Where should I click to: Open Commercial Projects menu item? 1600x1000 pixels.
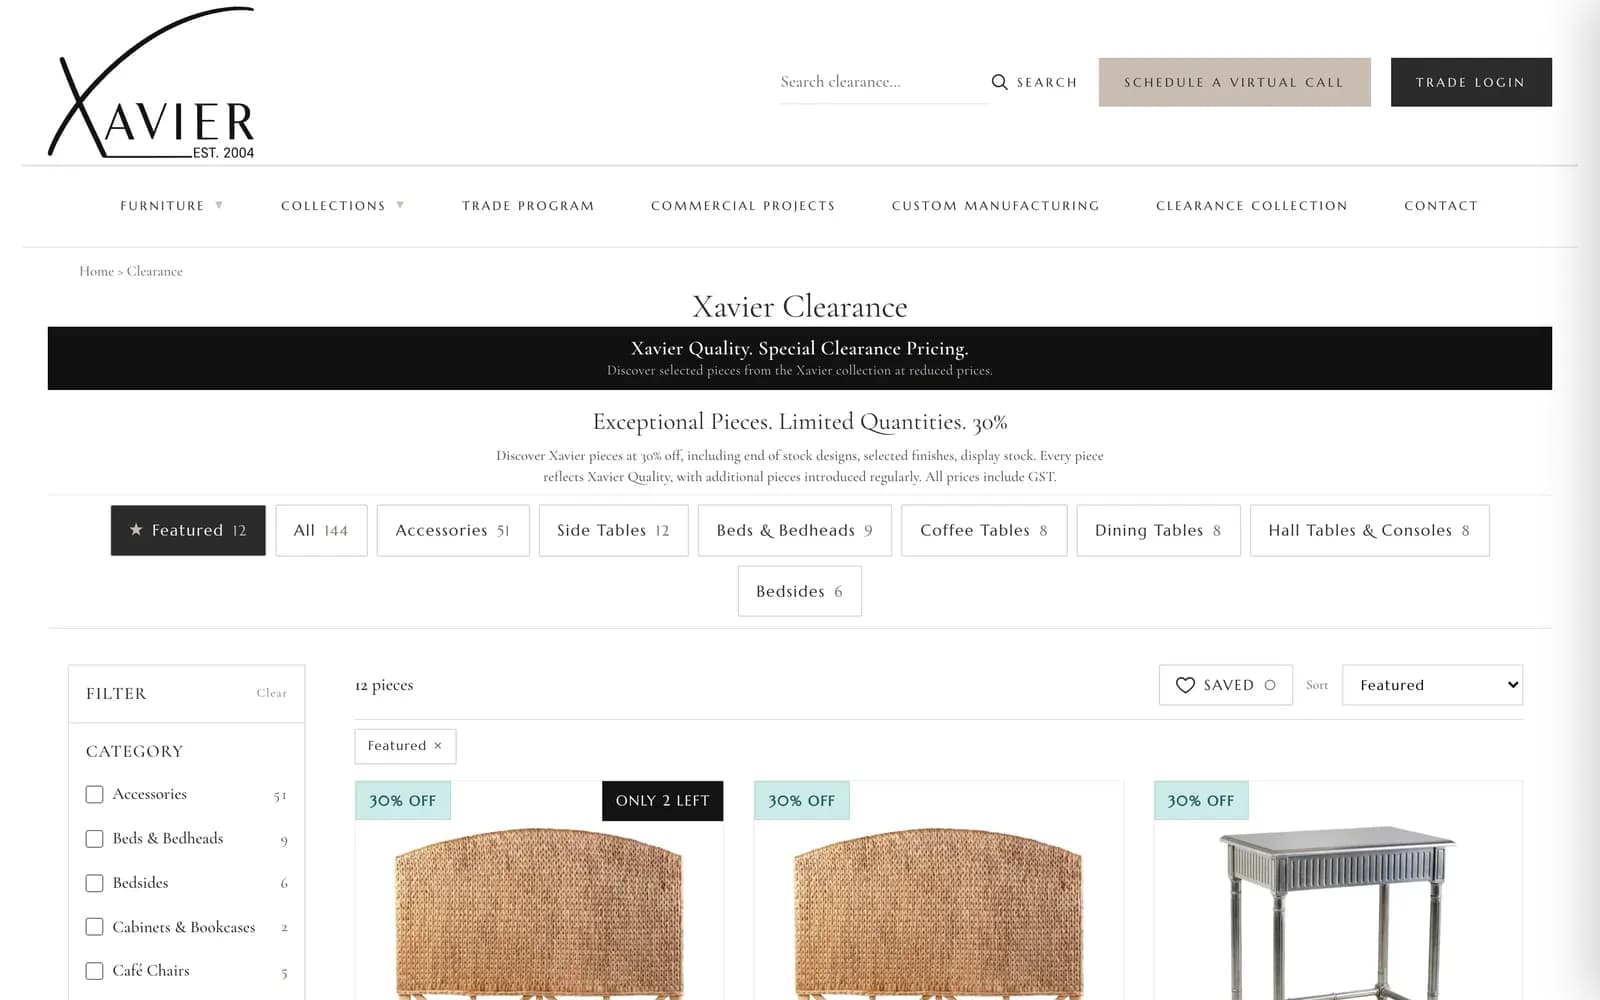click(x=743, y=206)
